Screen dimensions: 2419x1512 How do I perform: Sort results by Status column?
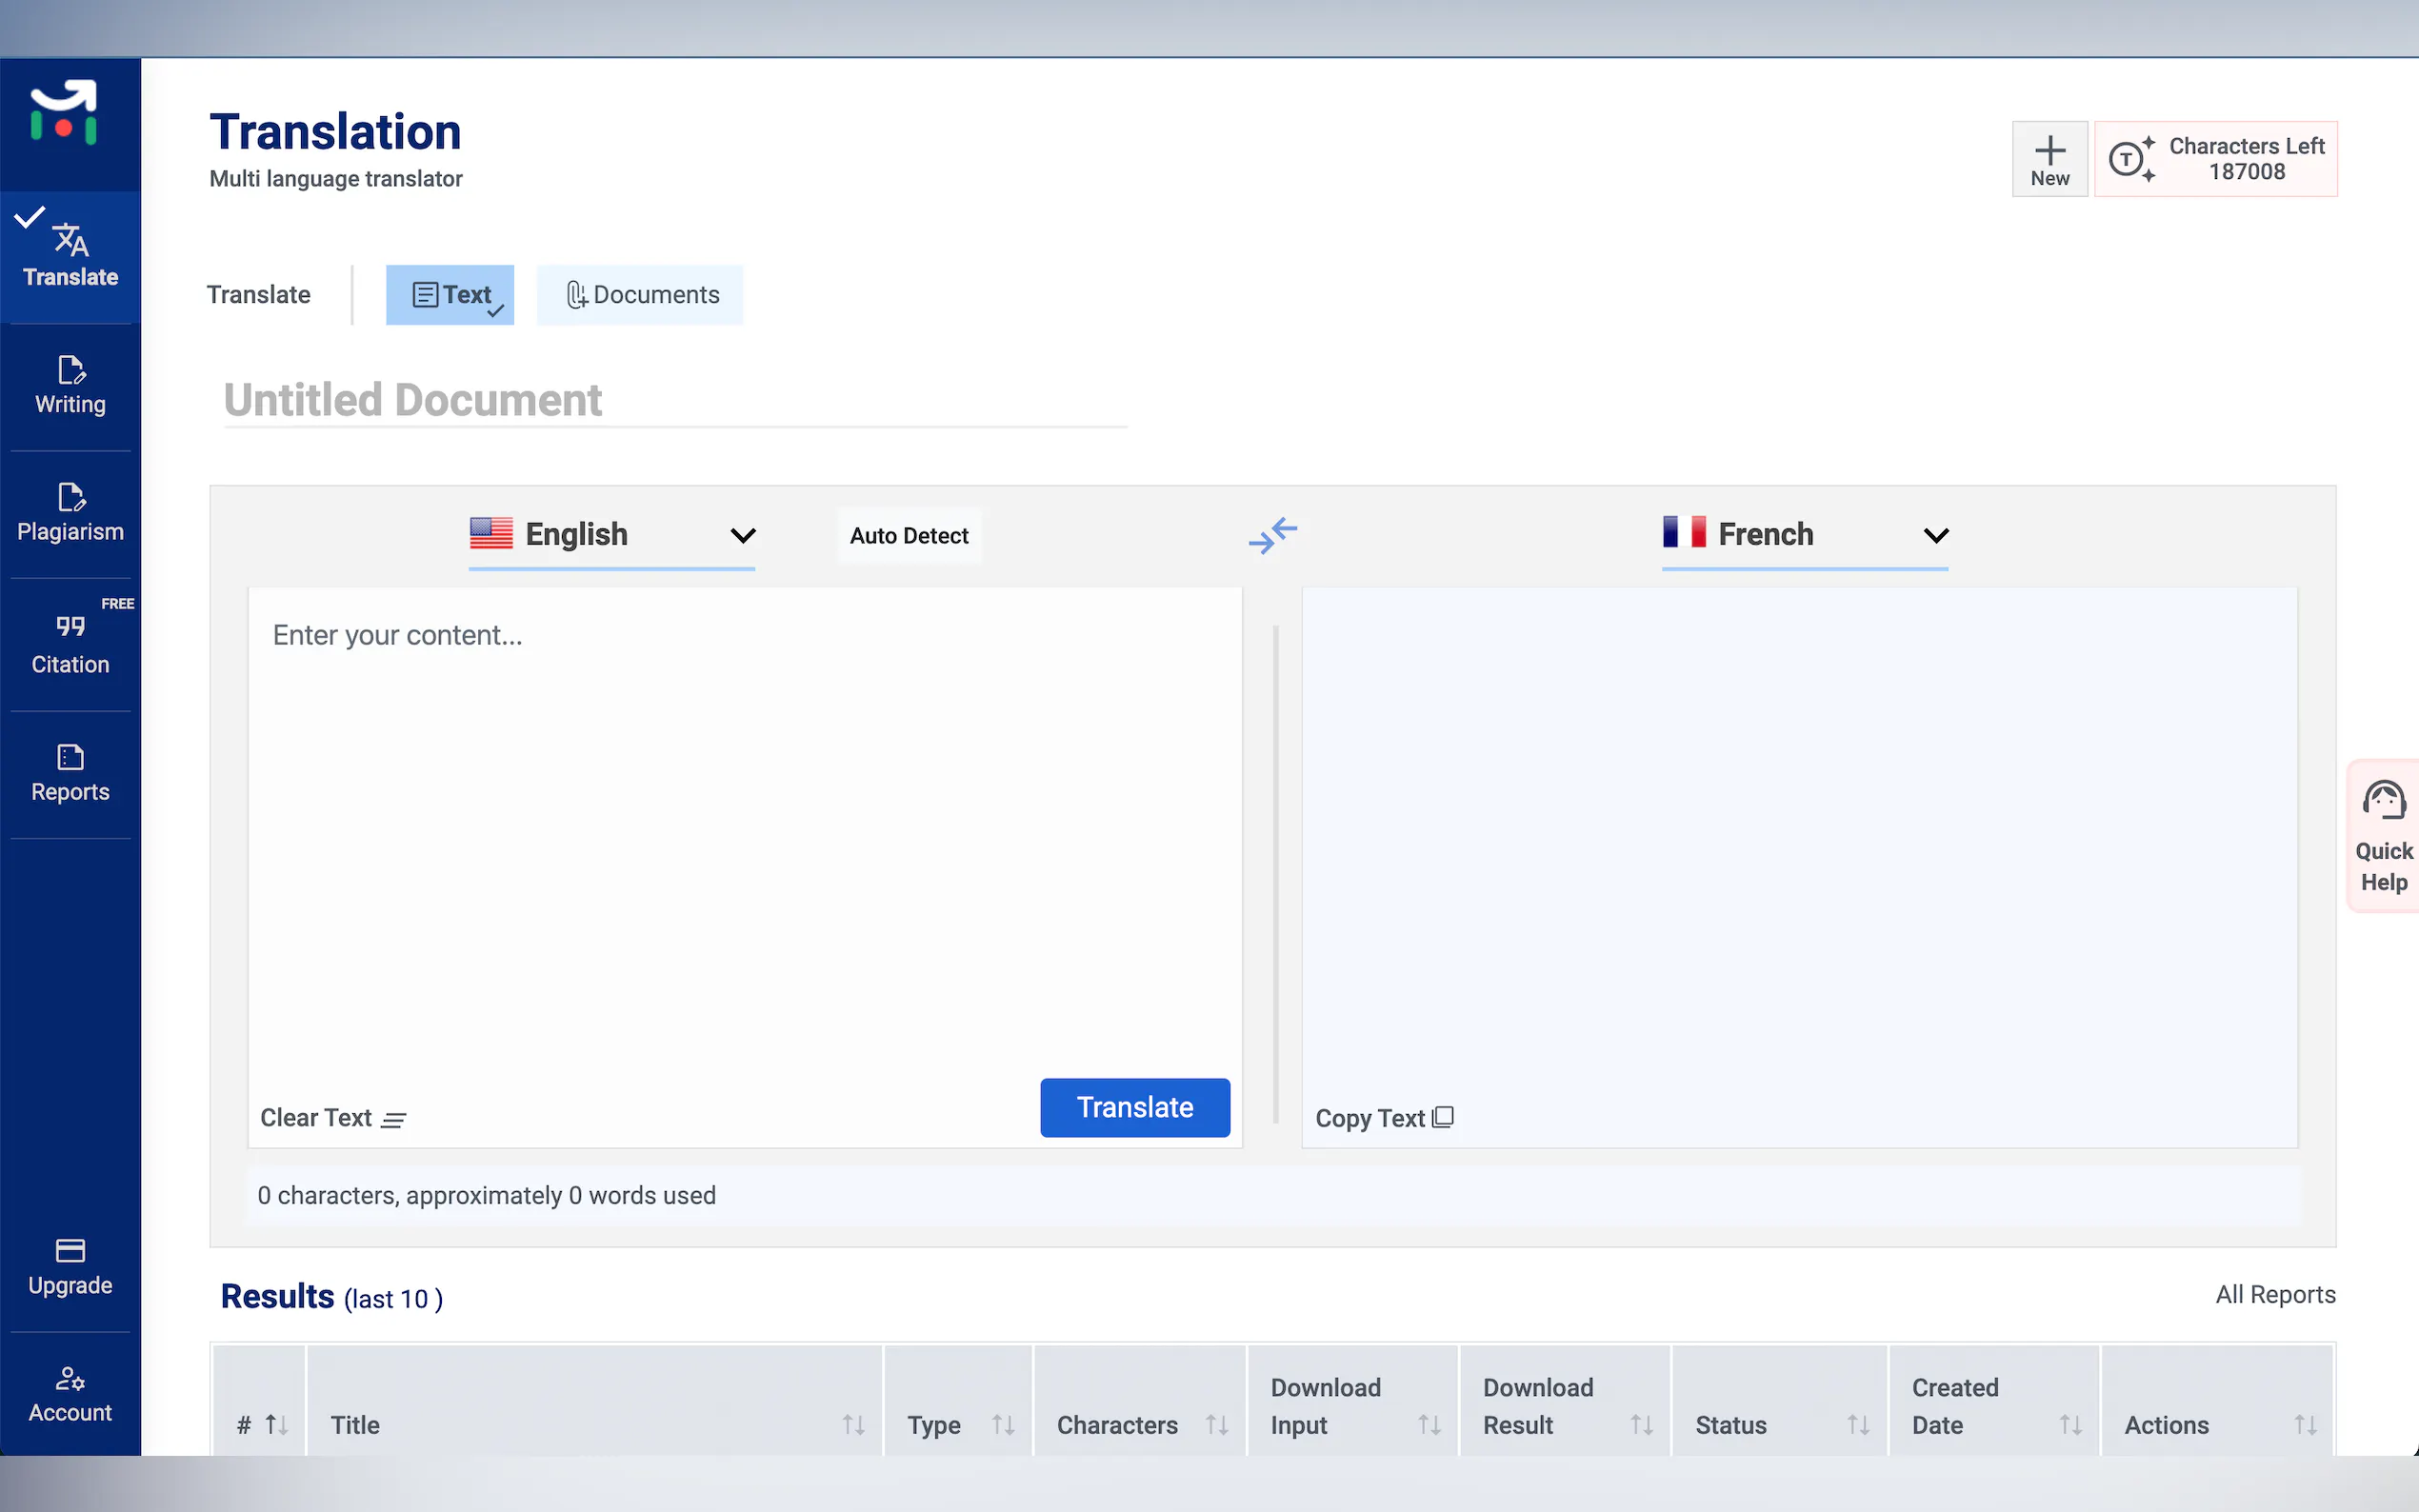(1857, 1424)
